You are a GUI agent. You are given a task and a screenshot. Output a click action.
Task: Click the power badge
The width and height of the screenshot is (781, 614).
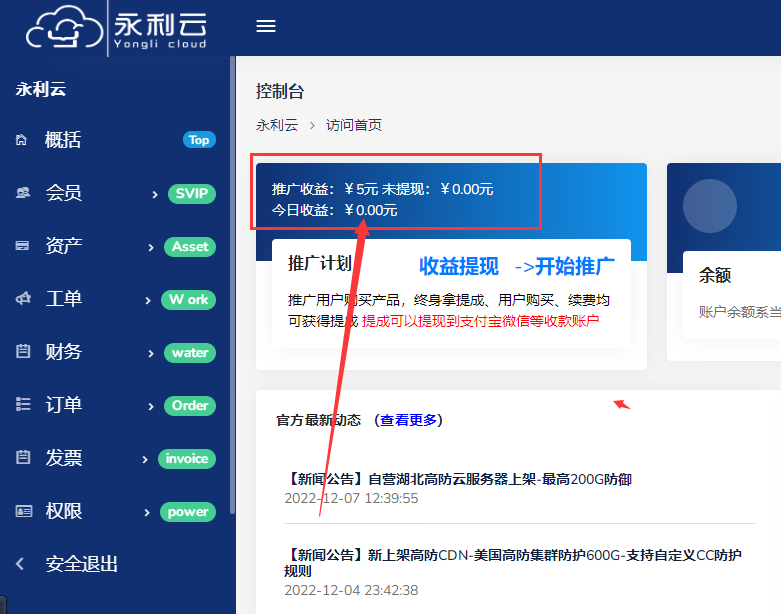coord(188,512)
